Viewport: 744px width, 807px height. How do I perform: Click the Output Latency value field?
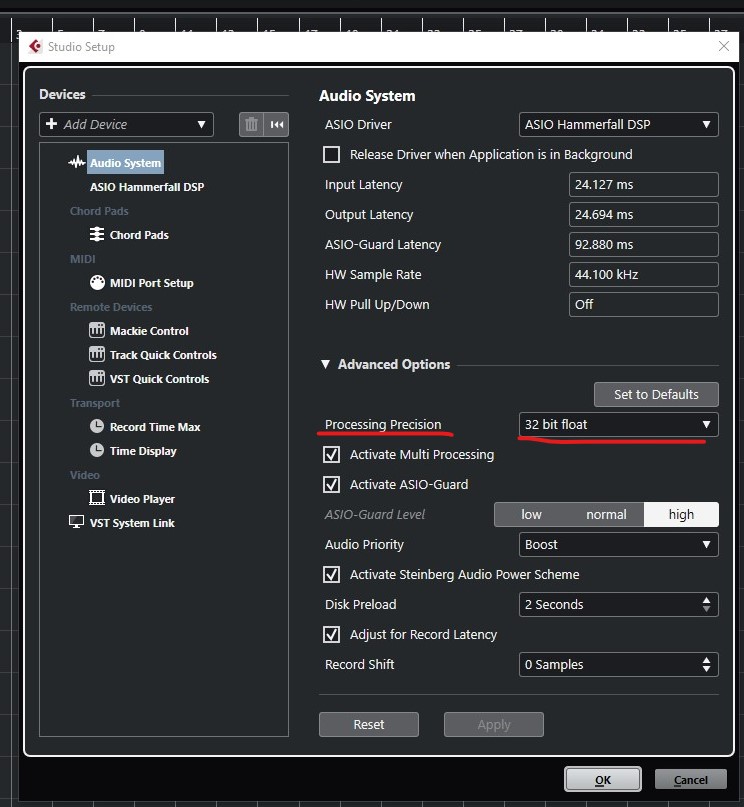pyautogui.click(x=644, y=215)
